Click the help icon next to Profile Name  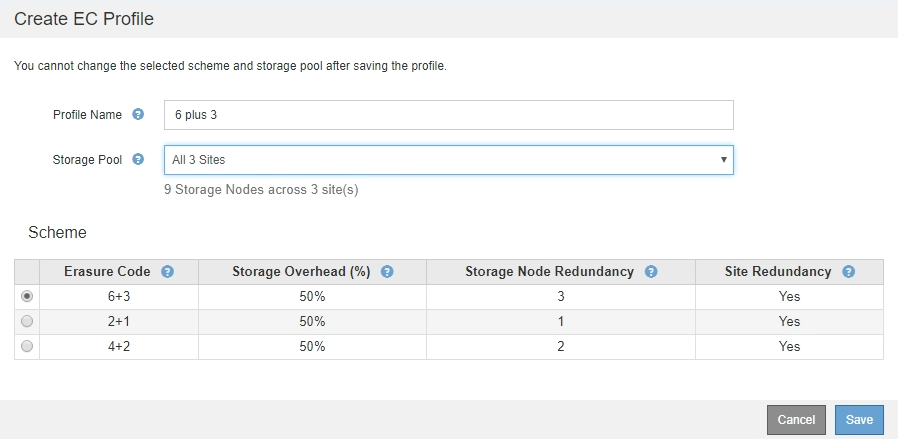[x=138, y=115]
